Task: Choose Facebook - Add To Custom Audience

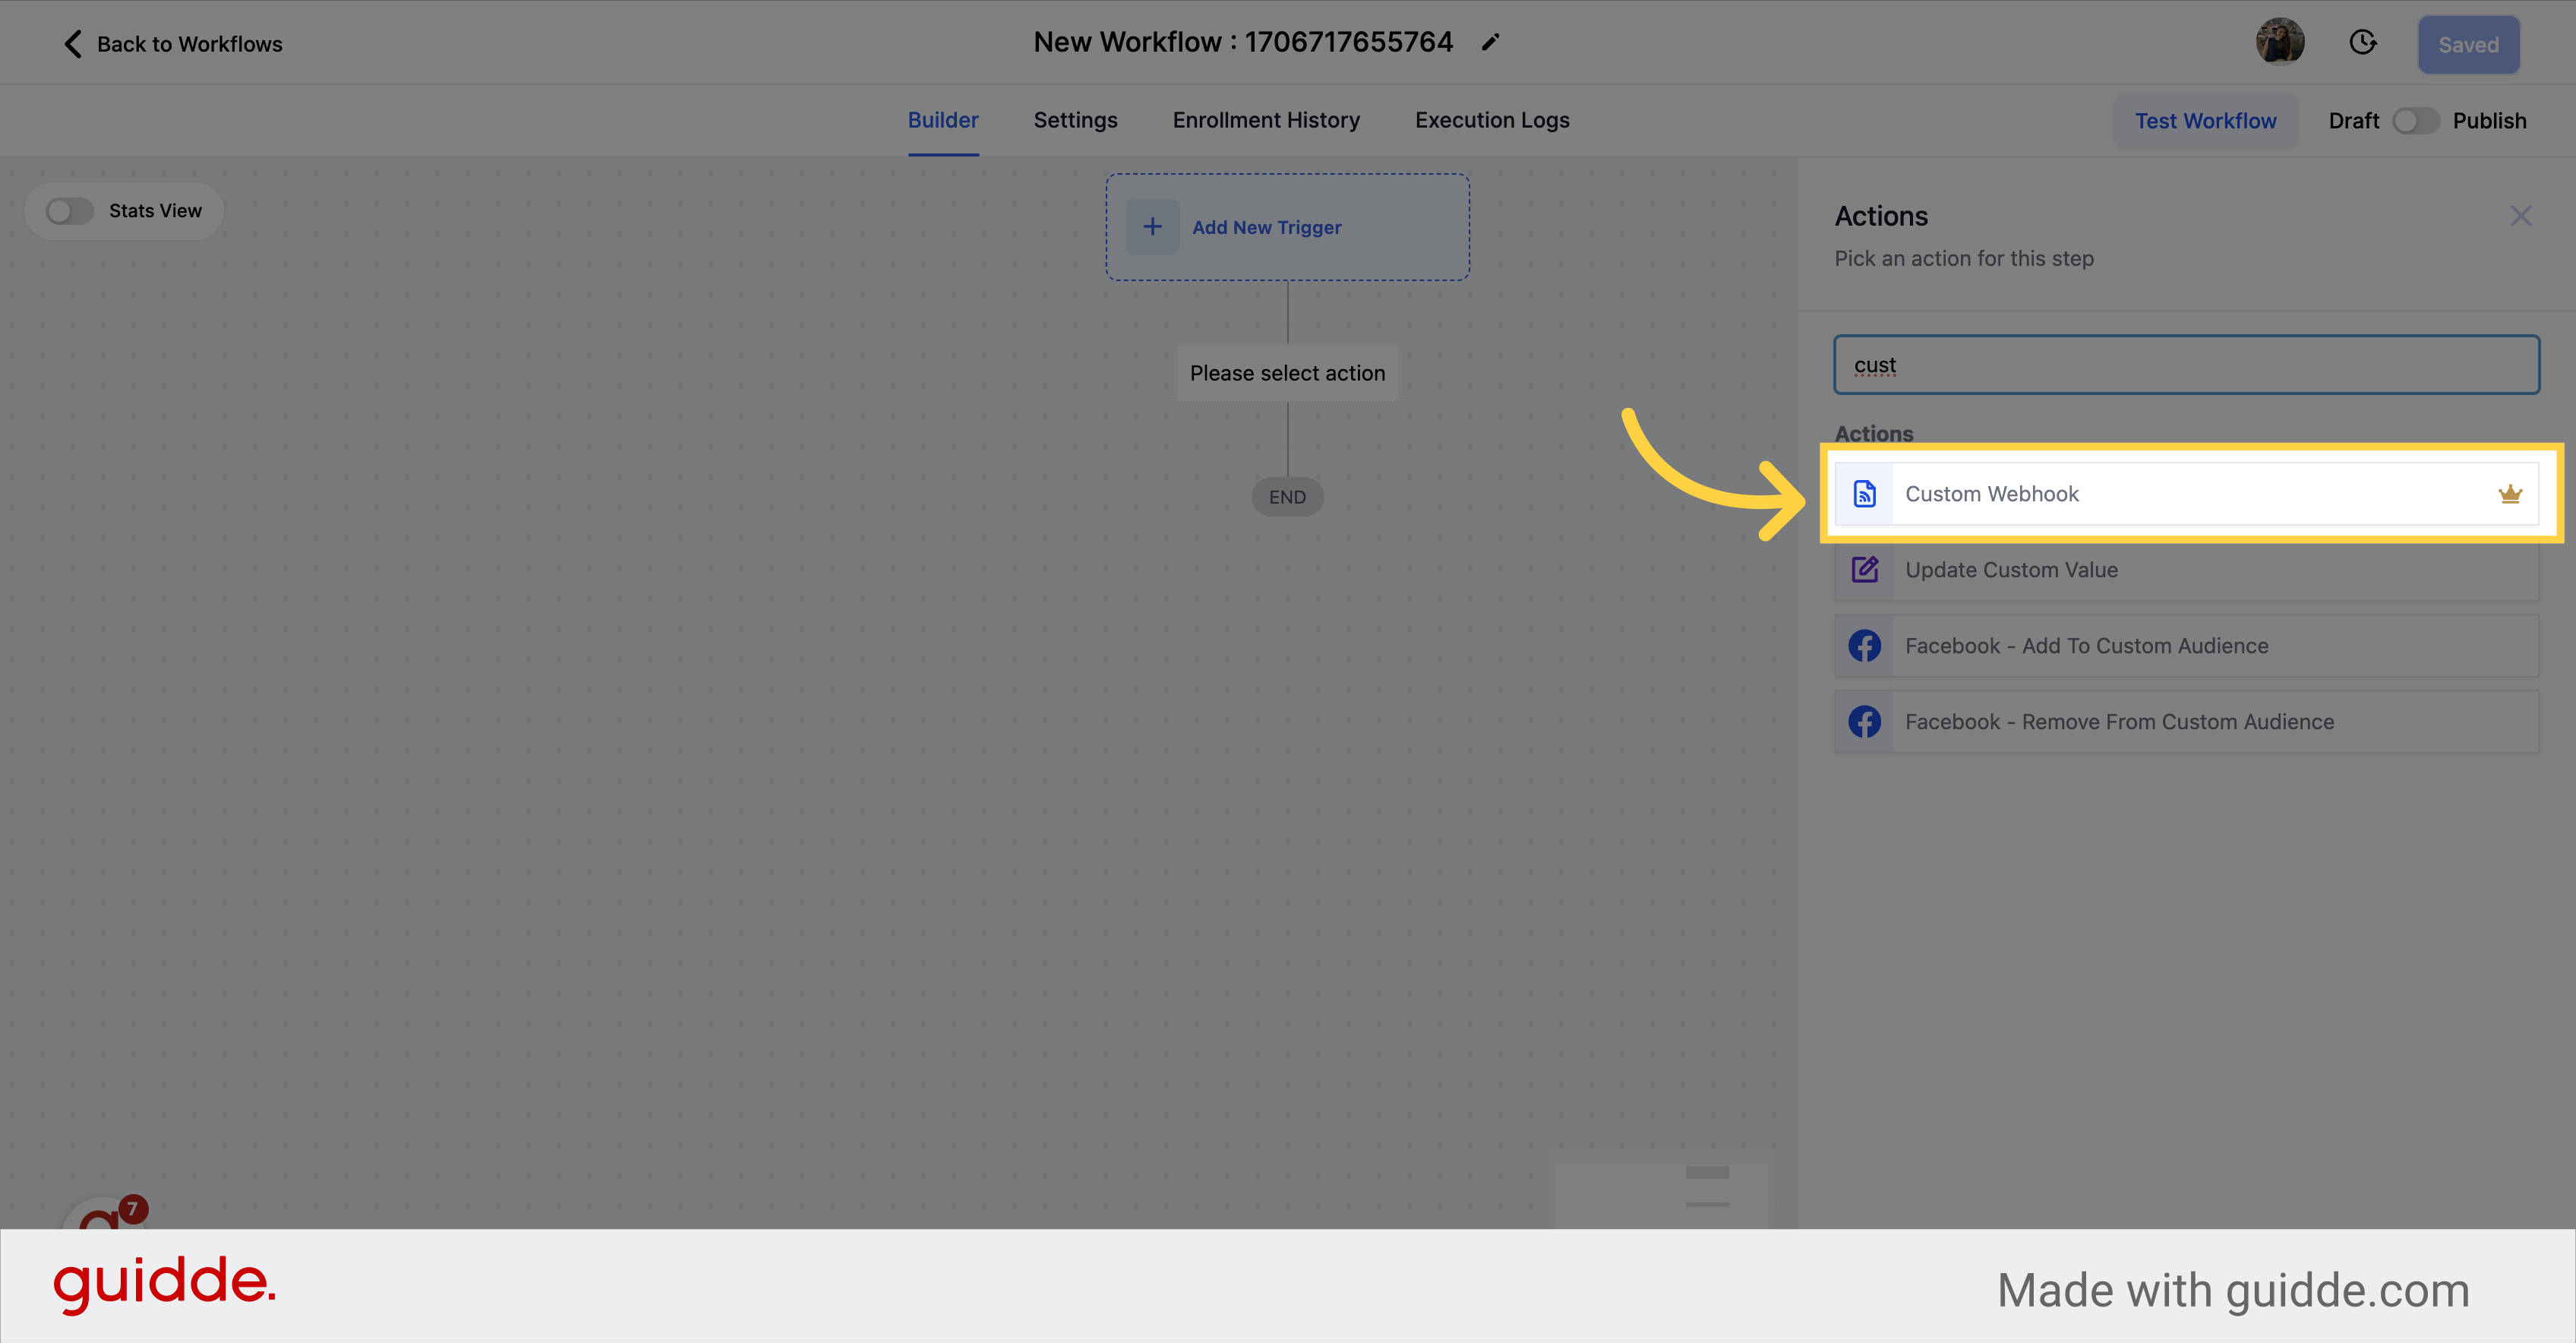Action: point(2186,646)
